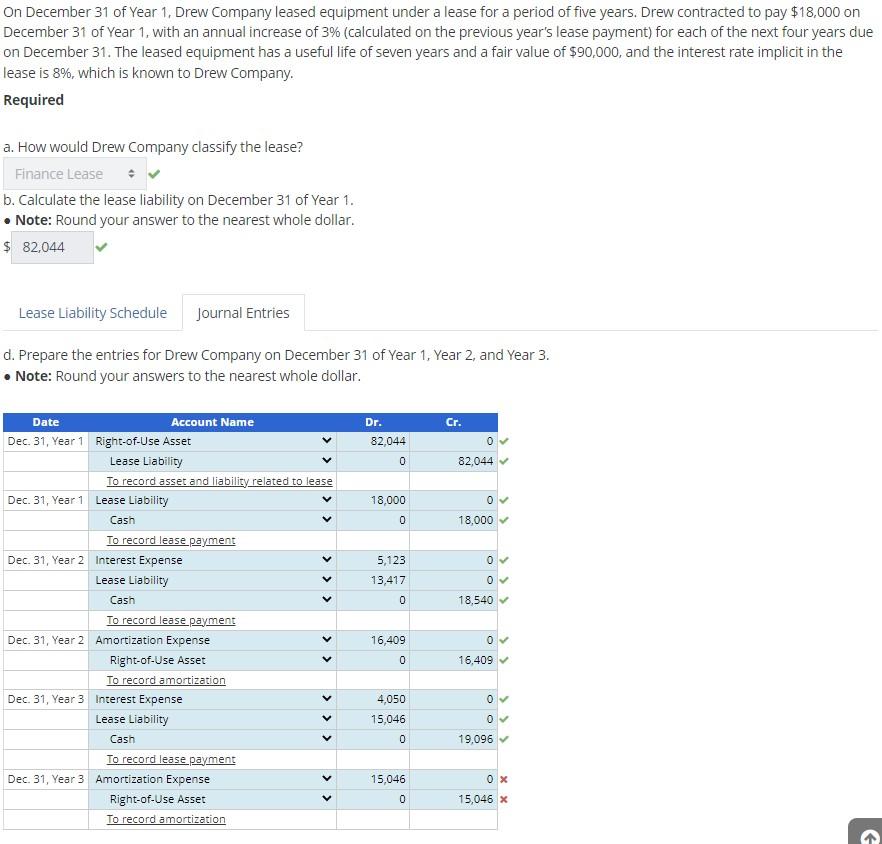Image resolution: width=882 pixels, height=844 pixels.
Task: Click checkmark beside the 18,540 Cash credit
Action: click(504, 599)
